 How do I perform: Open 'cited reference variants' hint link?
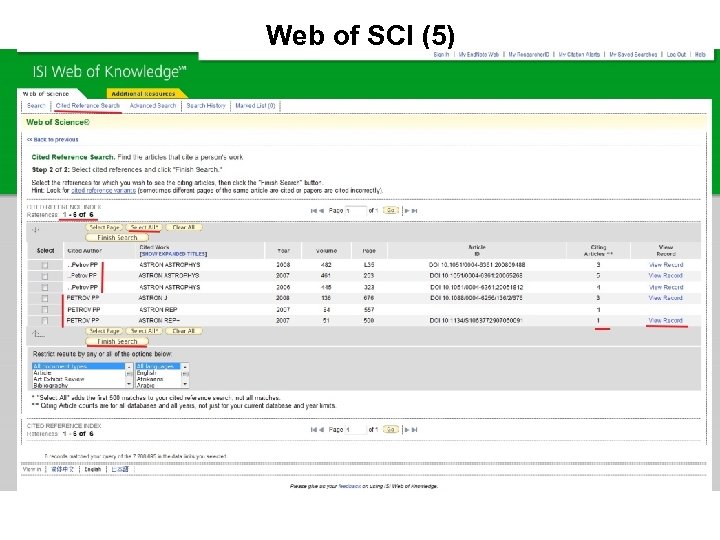coord(103,190)
